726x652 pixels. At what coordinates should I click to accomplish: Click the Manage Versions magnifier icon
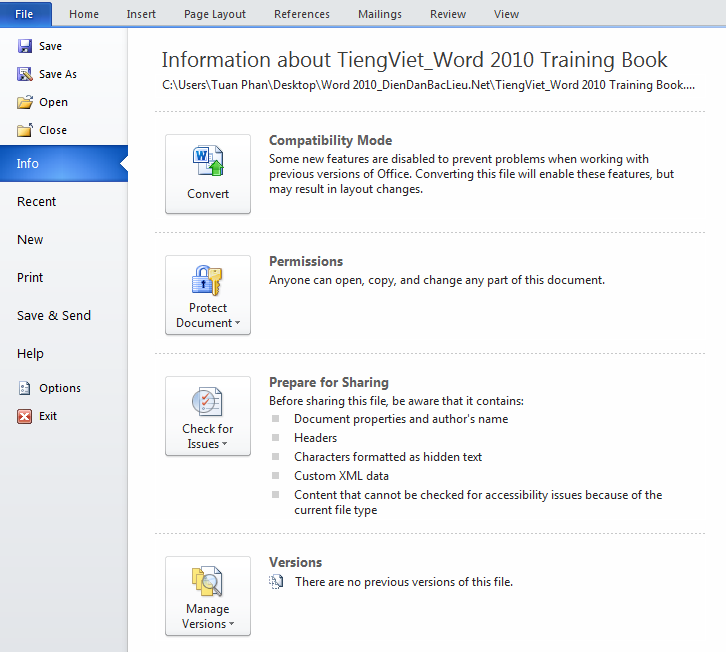(x=207, y=581)
